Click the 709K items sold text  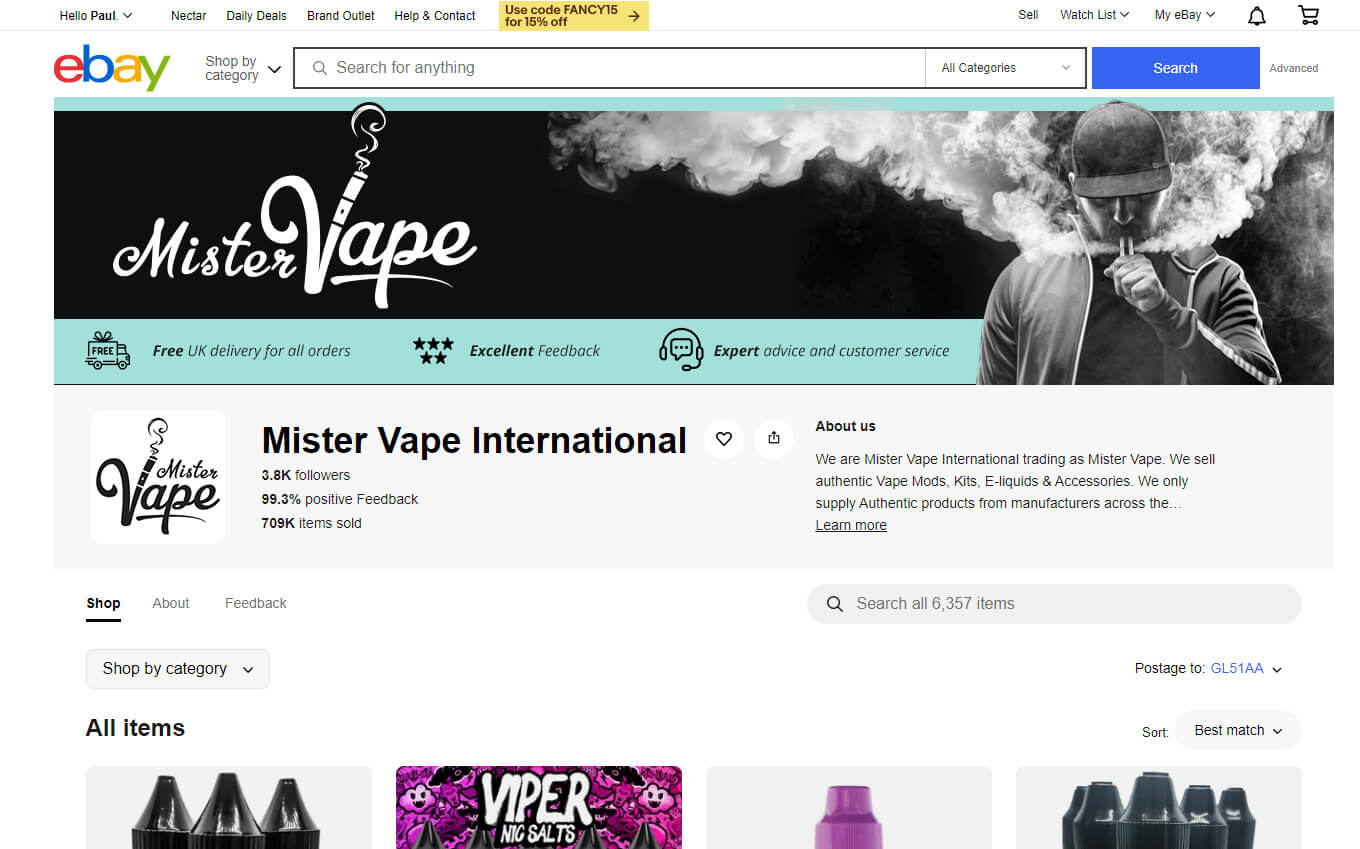[x=311, y=523]
